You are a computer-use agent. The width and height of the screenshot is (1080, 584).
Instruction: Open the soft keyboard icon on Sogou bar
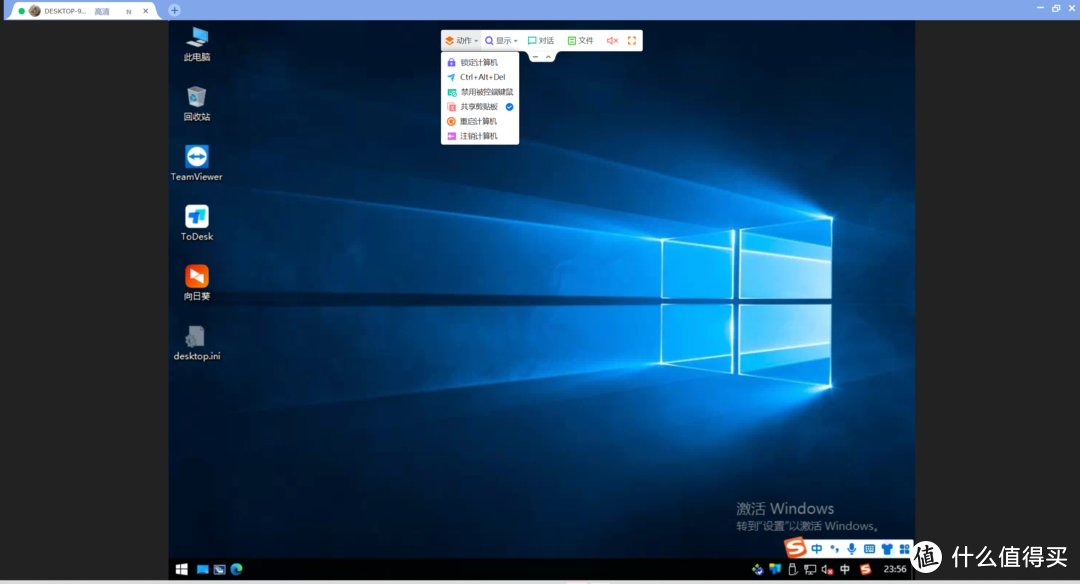(x=869, y=549)
